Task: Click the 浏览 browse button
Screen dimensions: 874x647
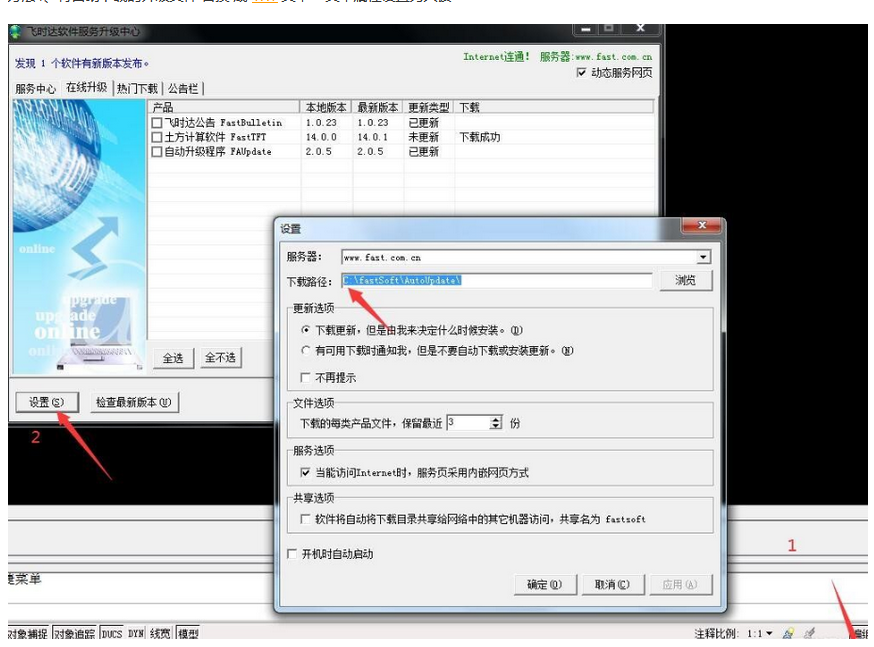Action: (686, 280)
